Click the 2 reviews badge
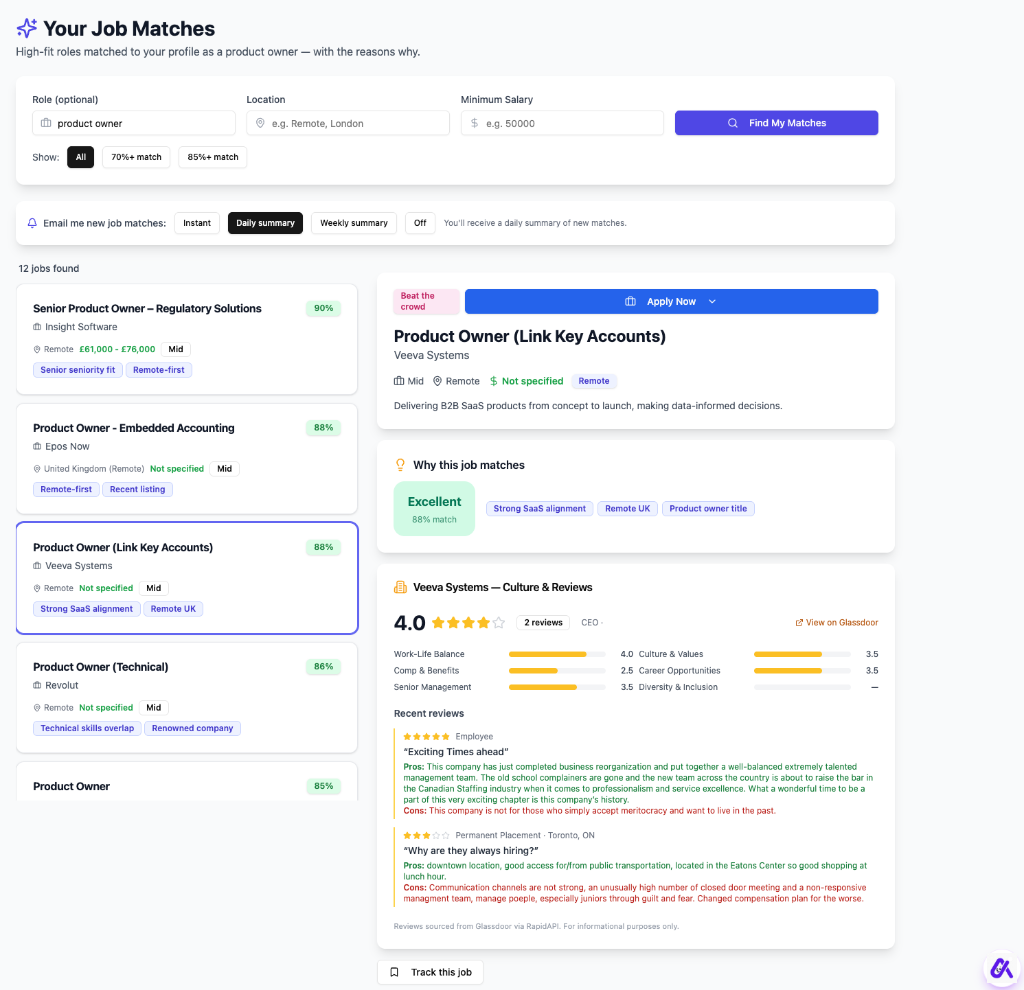 click(x=543, y=622)
